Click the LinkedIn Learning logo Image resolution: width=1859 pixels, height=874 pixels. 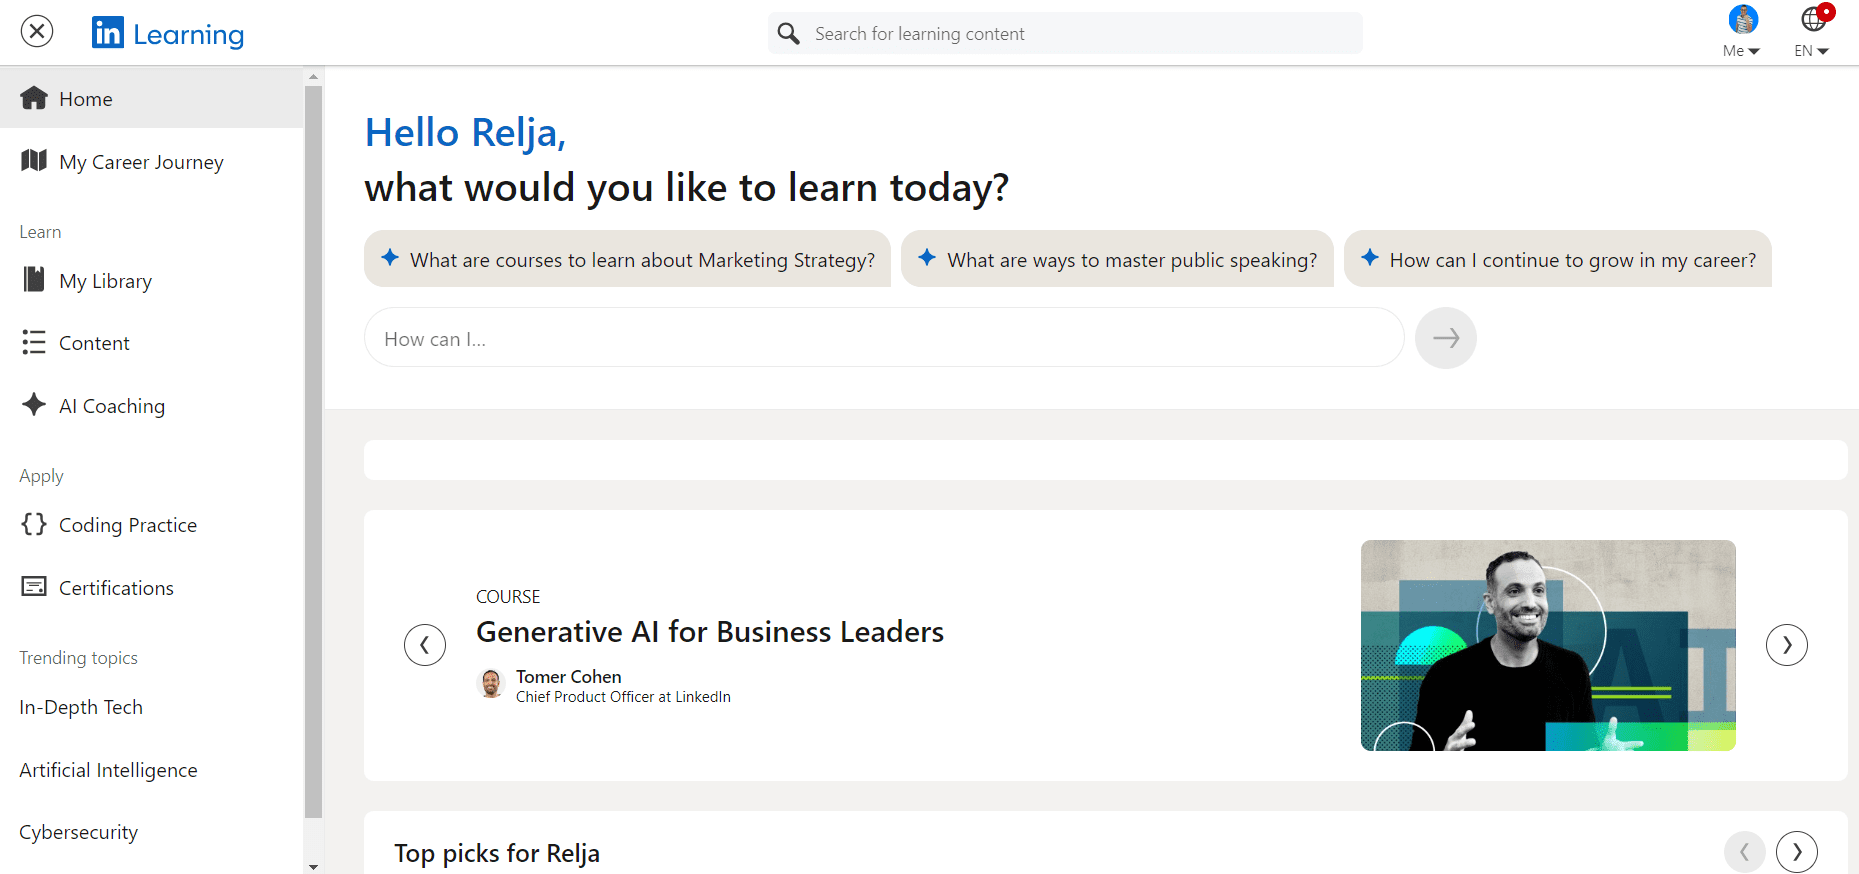coord(168,33)
